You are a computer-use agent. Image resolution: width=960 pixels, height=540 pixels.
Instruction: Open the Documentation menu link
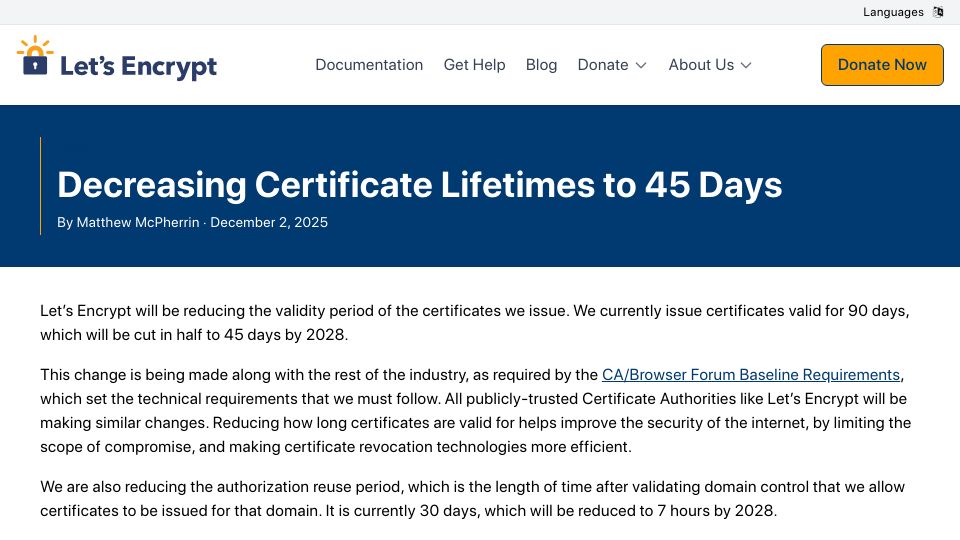click(x=369, y=65)
